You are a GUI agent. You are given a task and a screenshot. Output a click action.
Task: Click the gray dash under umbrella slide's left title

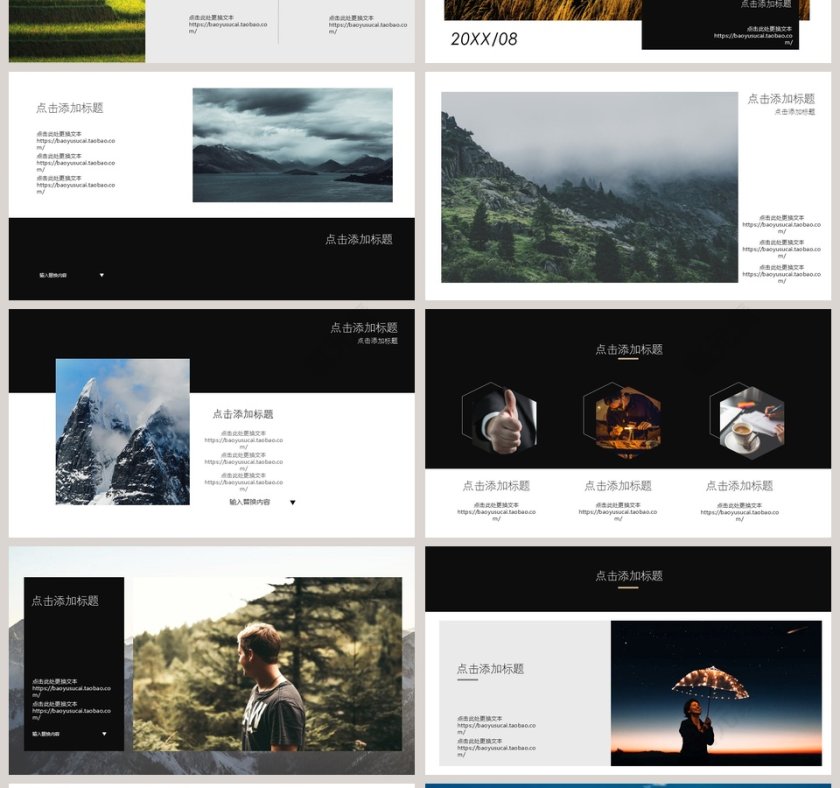467,680
